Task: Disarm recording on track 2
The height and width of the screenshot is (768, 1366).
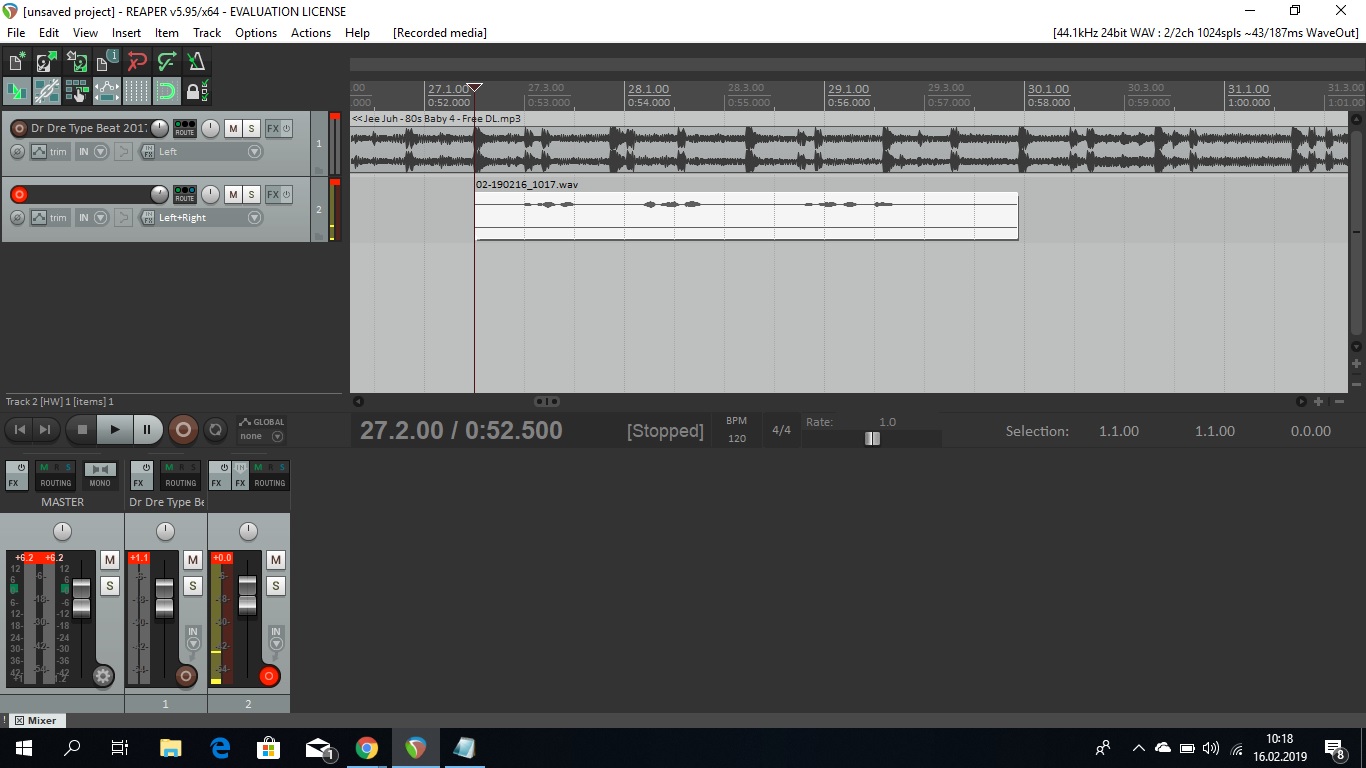Action: pos(19,194)
